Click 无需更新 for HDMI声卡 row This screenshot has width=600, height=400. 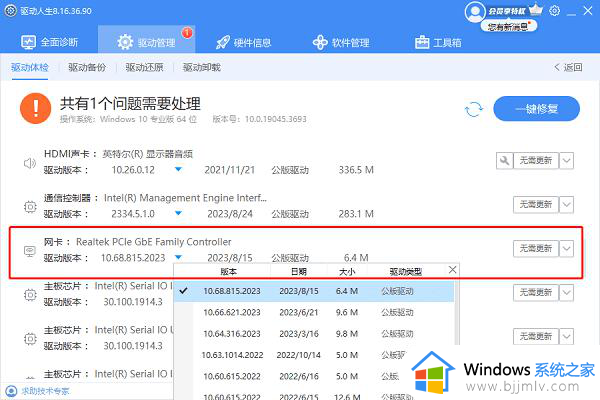(x=536, y=160)
